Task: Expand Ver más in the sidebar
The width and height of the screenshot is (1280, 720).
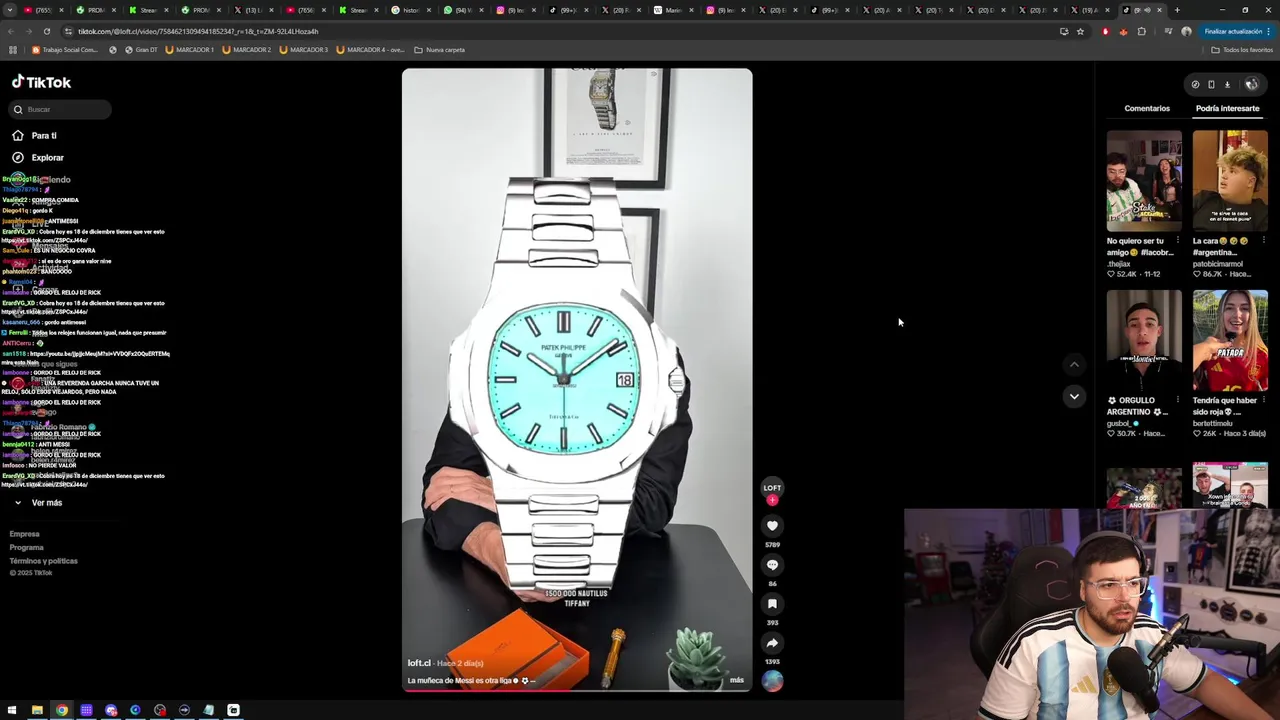Action: [x=46, y=503]
